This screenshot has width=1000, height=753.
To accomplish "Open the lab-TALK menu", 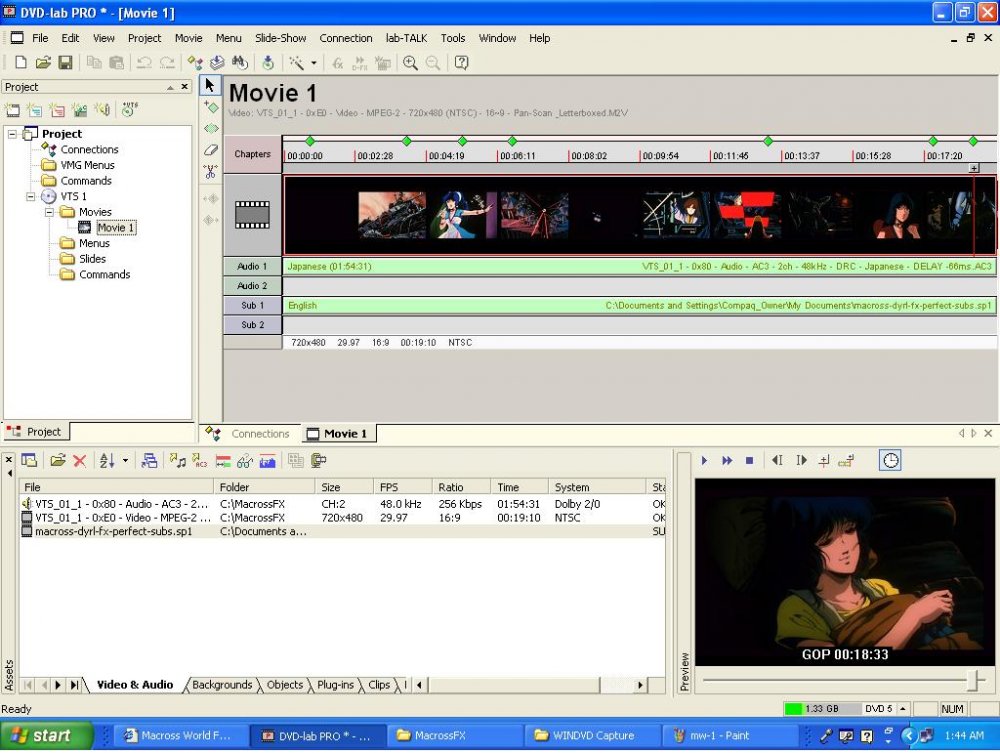I will pyautogui.click(x=406, y=38).
